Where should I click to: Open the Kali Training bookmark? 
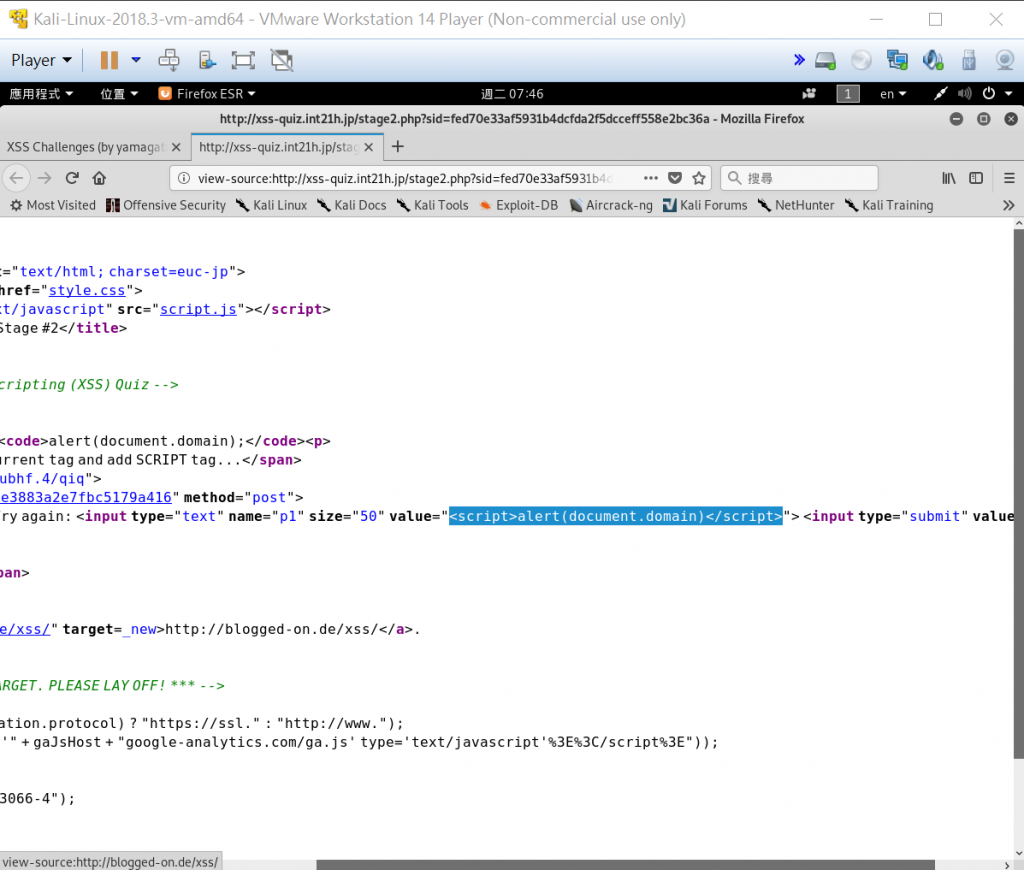pos(889,205)
